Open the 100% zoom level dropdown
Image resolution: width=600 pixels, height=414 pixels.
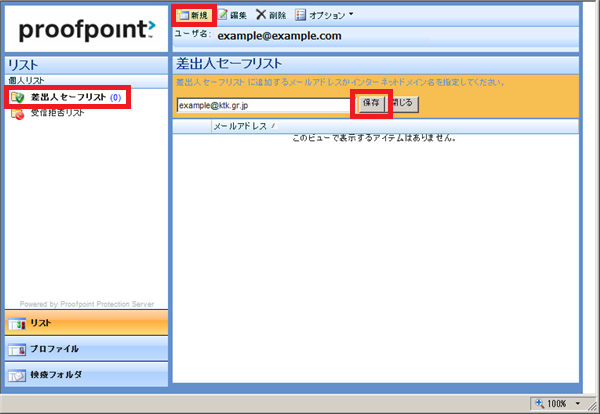point(578,403)
